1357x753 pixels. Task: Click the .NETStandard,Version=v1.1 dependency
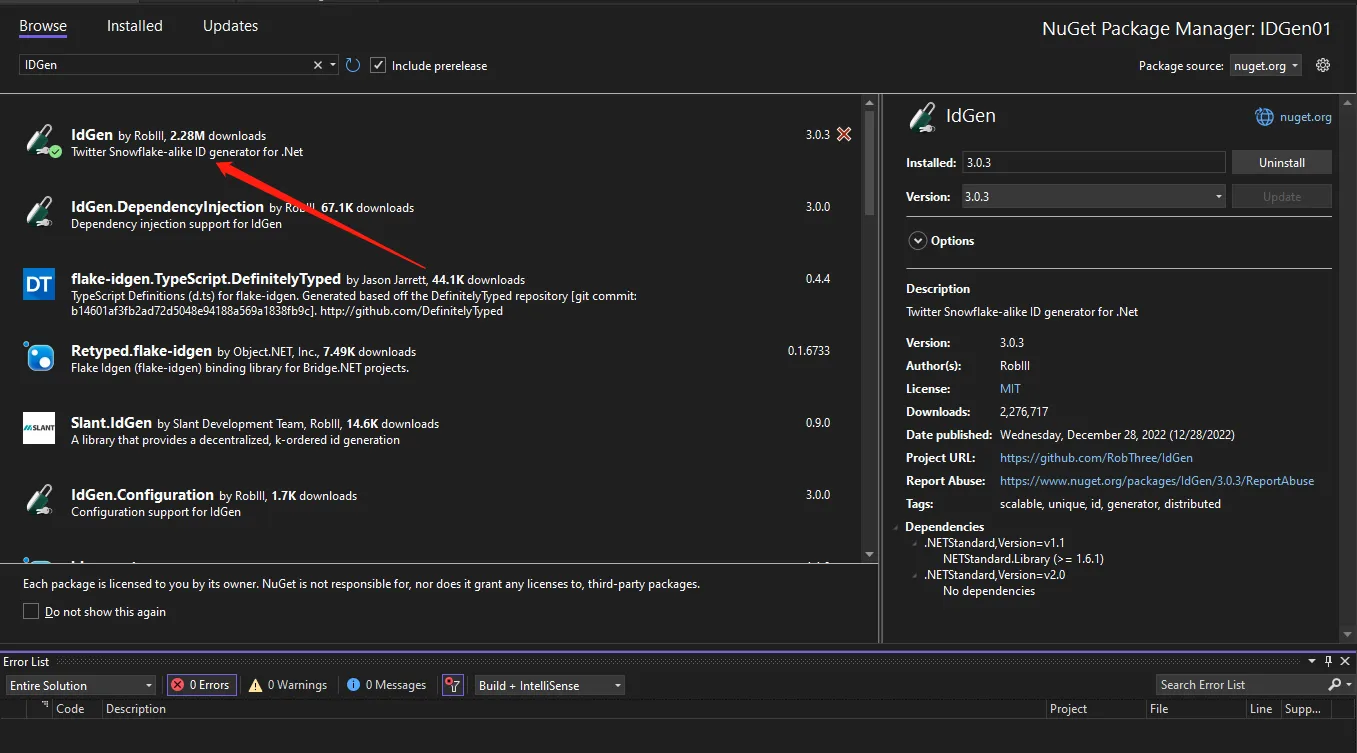click(x=994, y=543)
